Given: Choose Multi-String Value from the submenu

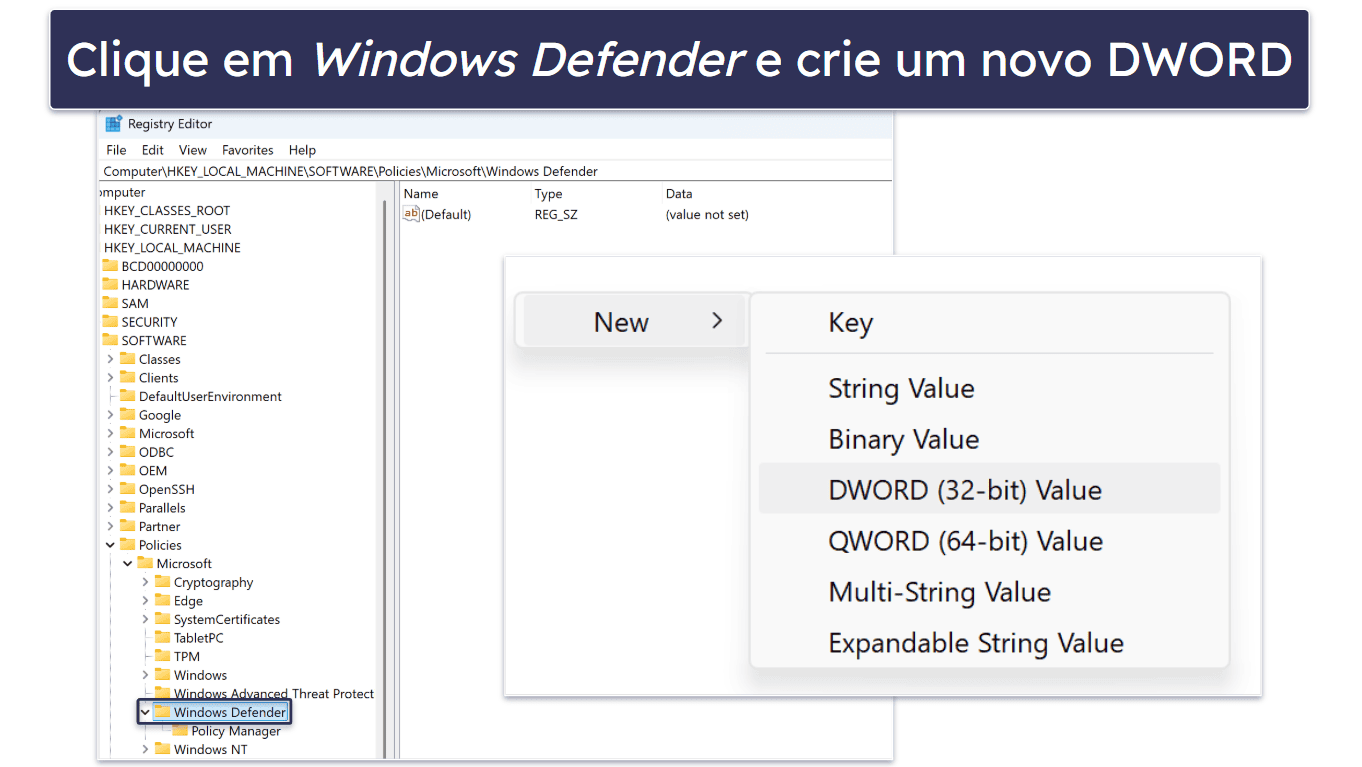Looking at the screenshot, I should point(990,592).
